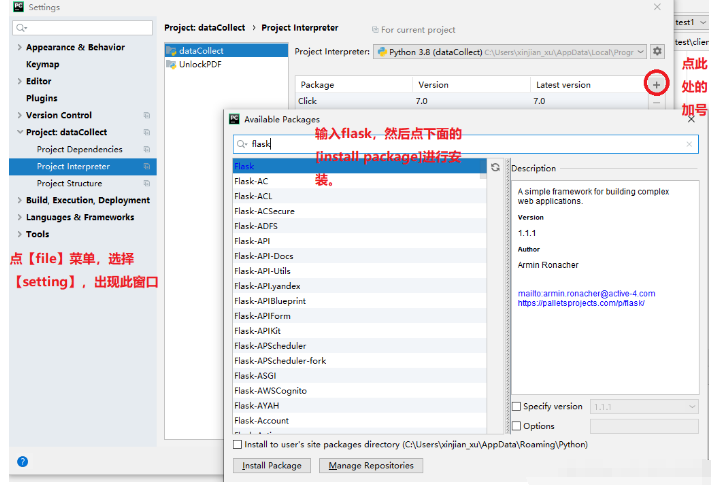Select the Click package row

pyautogui.click(x=471, y=101)
